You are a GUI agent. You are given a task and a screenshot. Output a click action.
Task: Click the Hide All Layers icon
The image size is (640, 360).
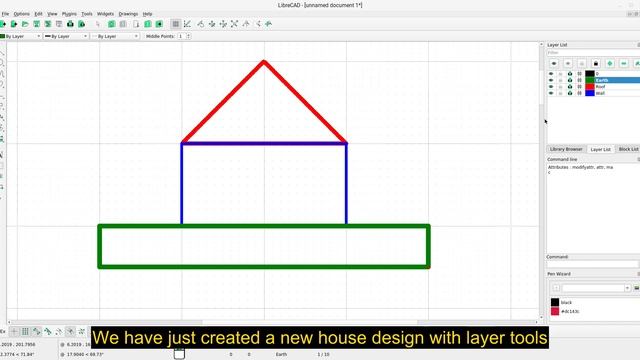pyautogui.click(x=568, y=64)
